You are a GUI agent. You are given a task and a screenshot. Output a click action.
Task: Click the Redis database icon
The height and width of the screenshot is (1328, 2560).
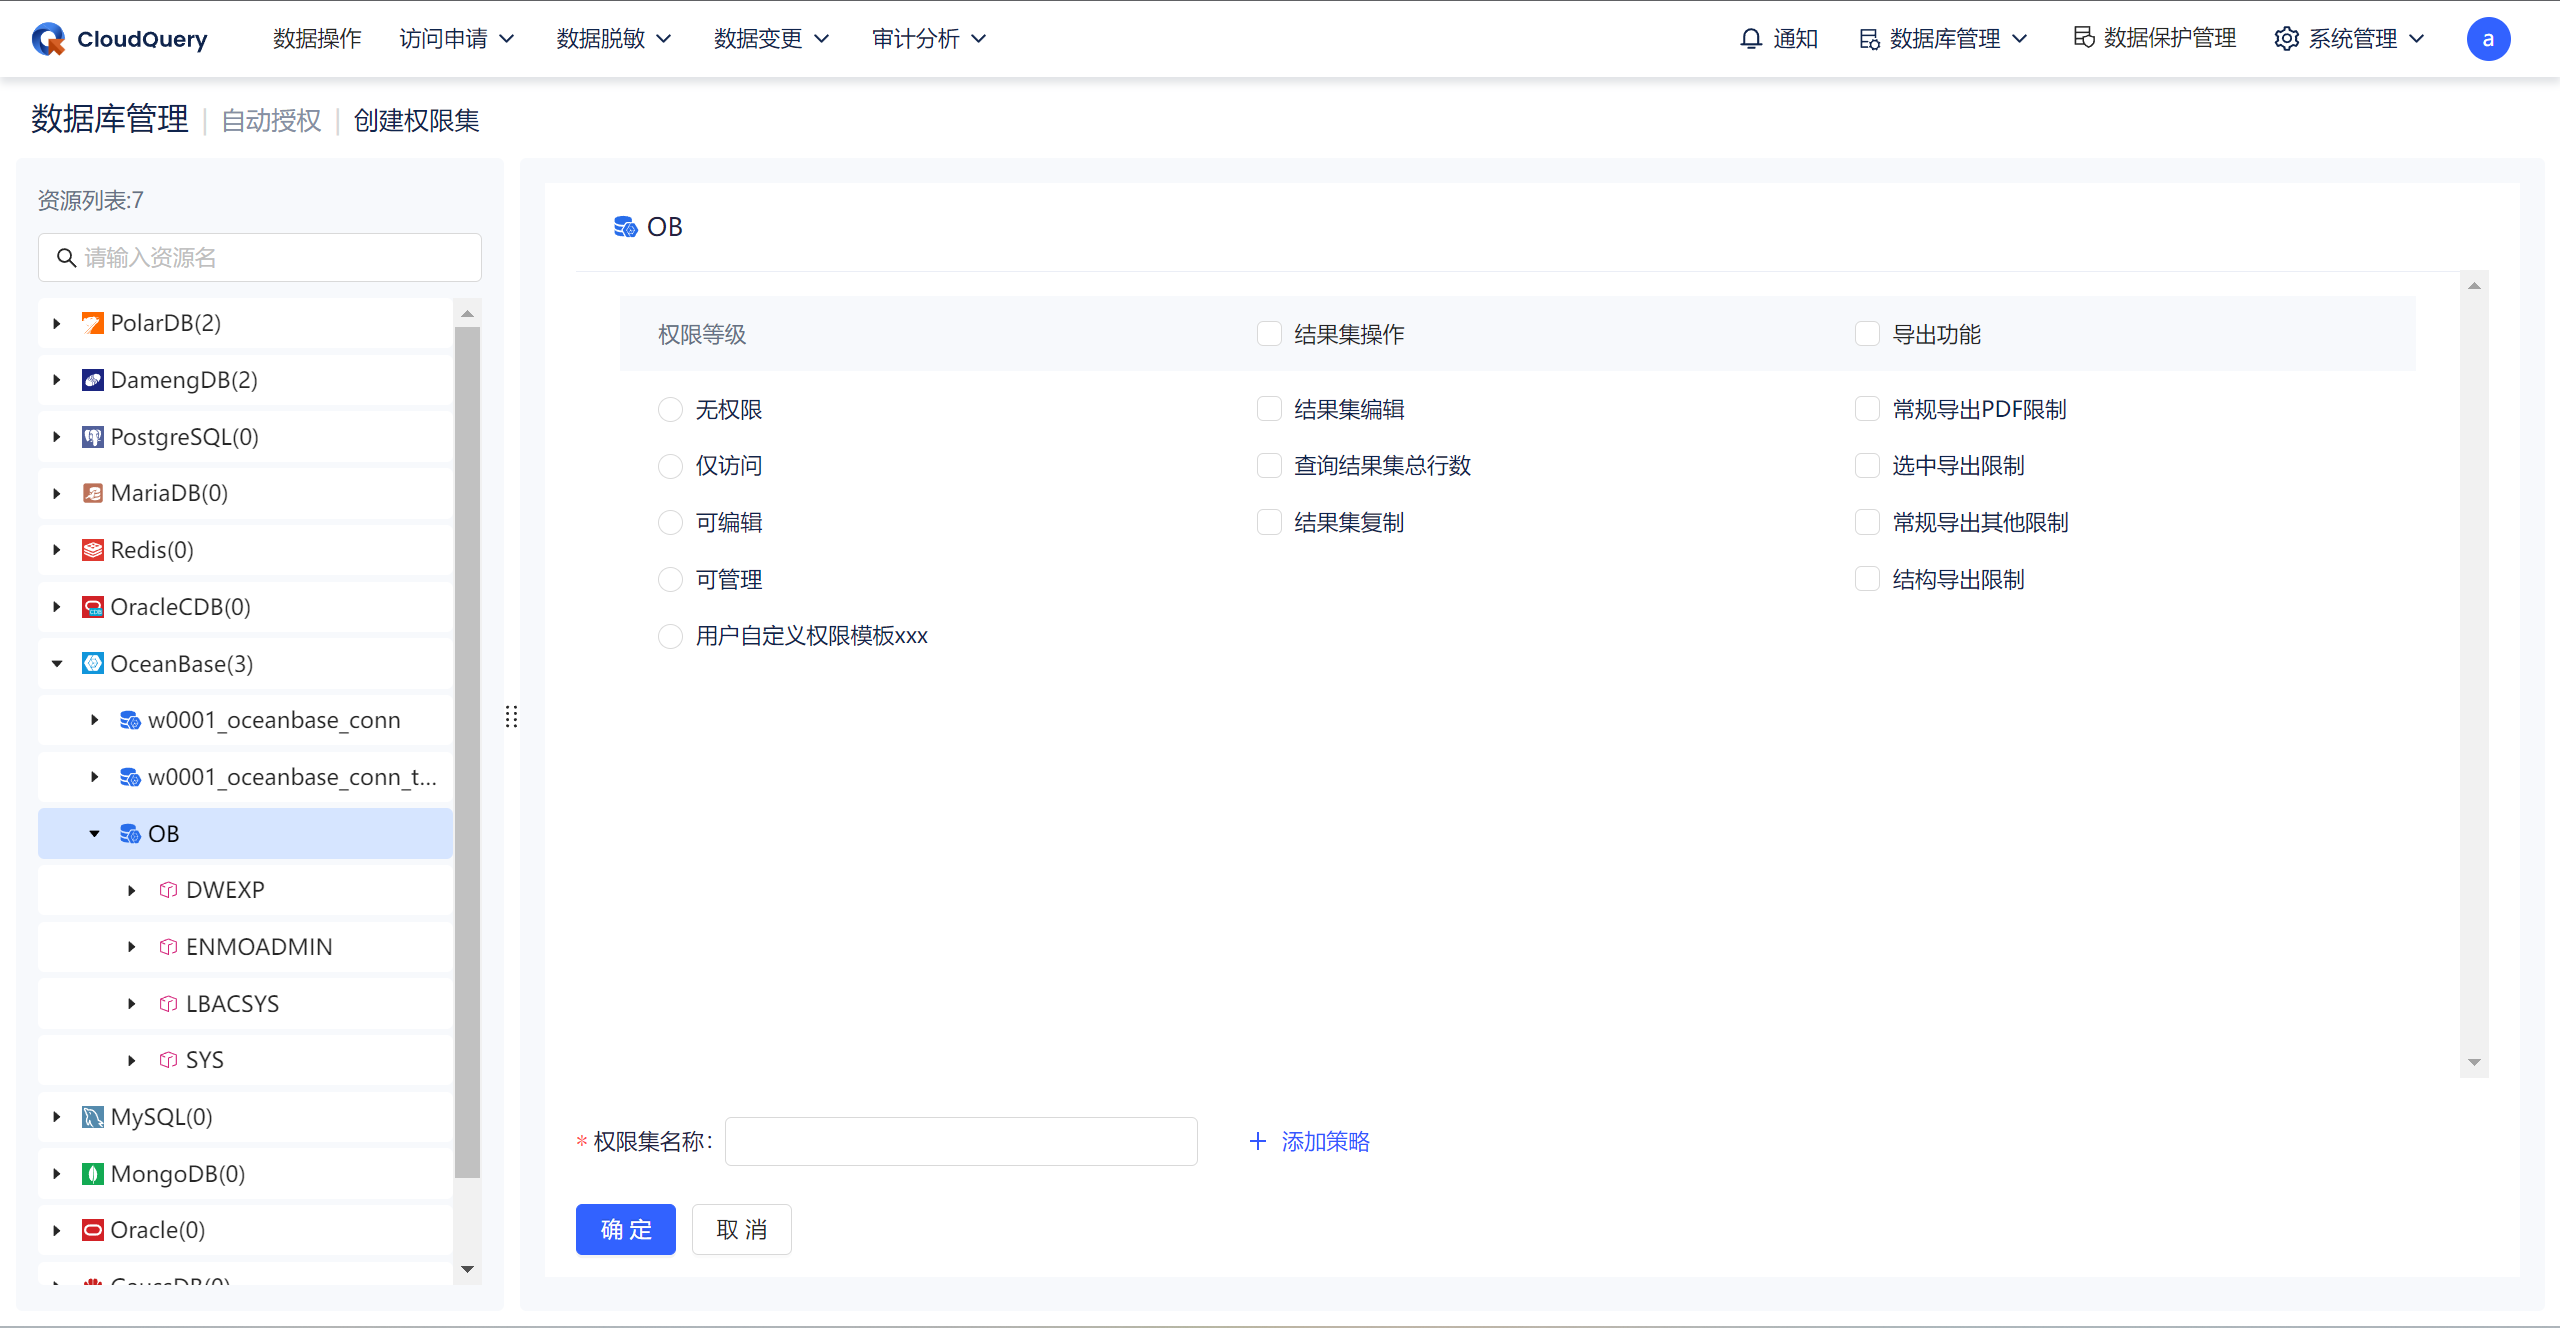click(93, 550)
